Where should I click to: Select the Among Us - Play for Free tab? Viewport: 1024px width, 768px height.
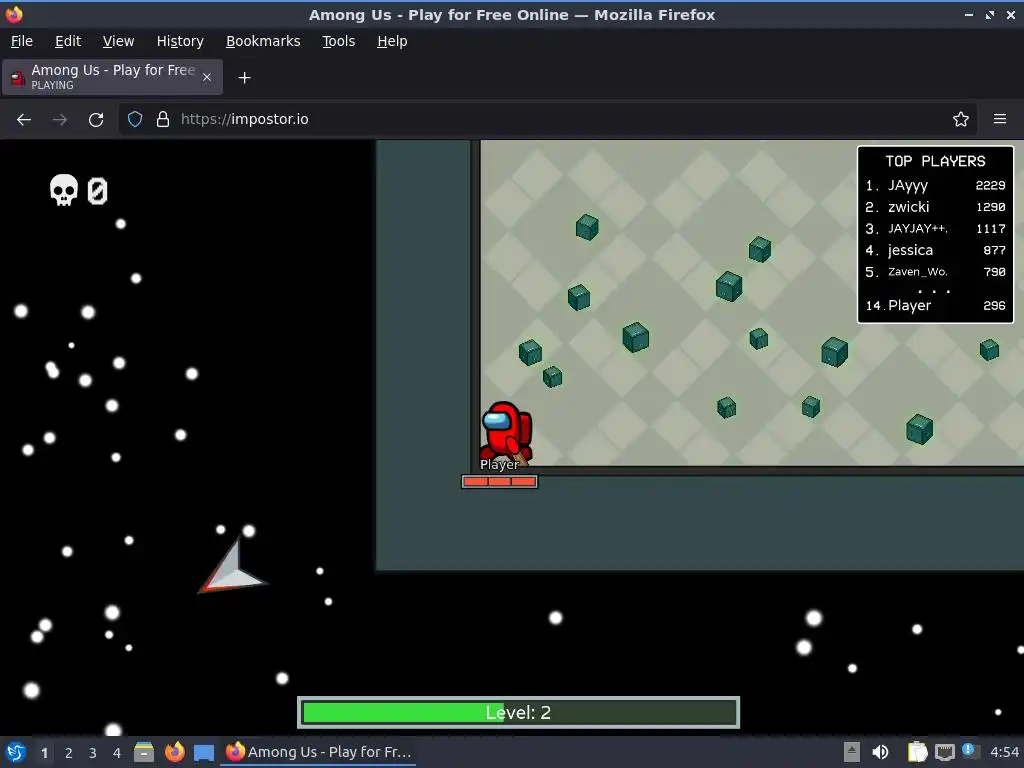(x=112, y=77)
